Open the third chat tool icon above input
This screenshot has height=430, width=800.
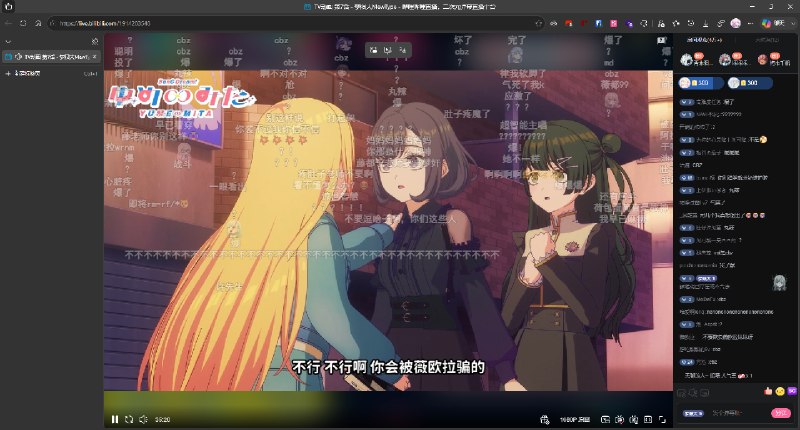[705, 392]
